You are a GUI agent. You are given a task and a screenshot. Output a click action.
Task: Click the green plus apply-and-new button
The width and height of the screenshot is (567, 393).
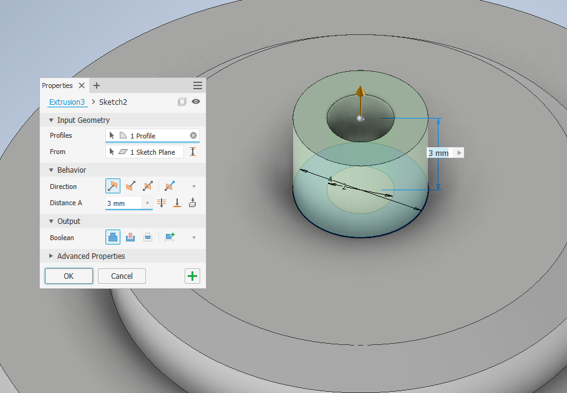tap(192, 276)
